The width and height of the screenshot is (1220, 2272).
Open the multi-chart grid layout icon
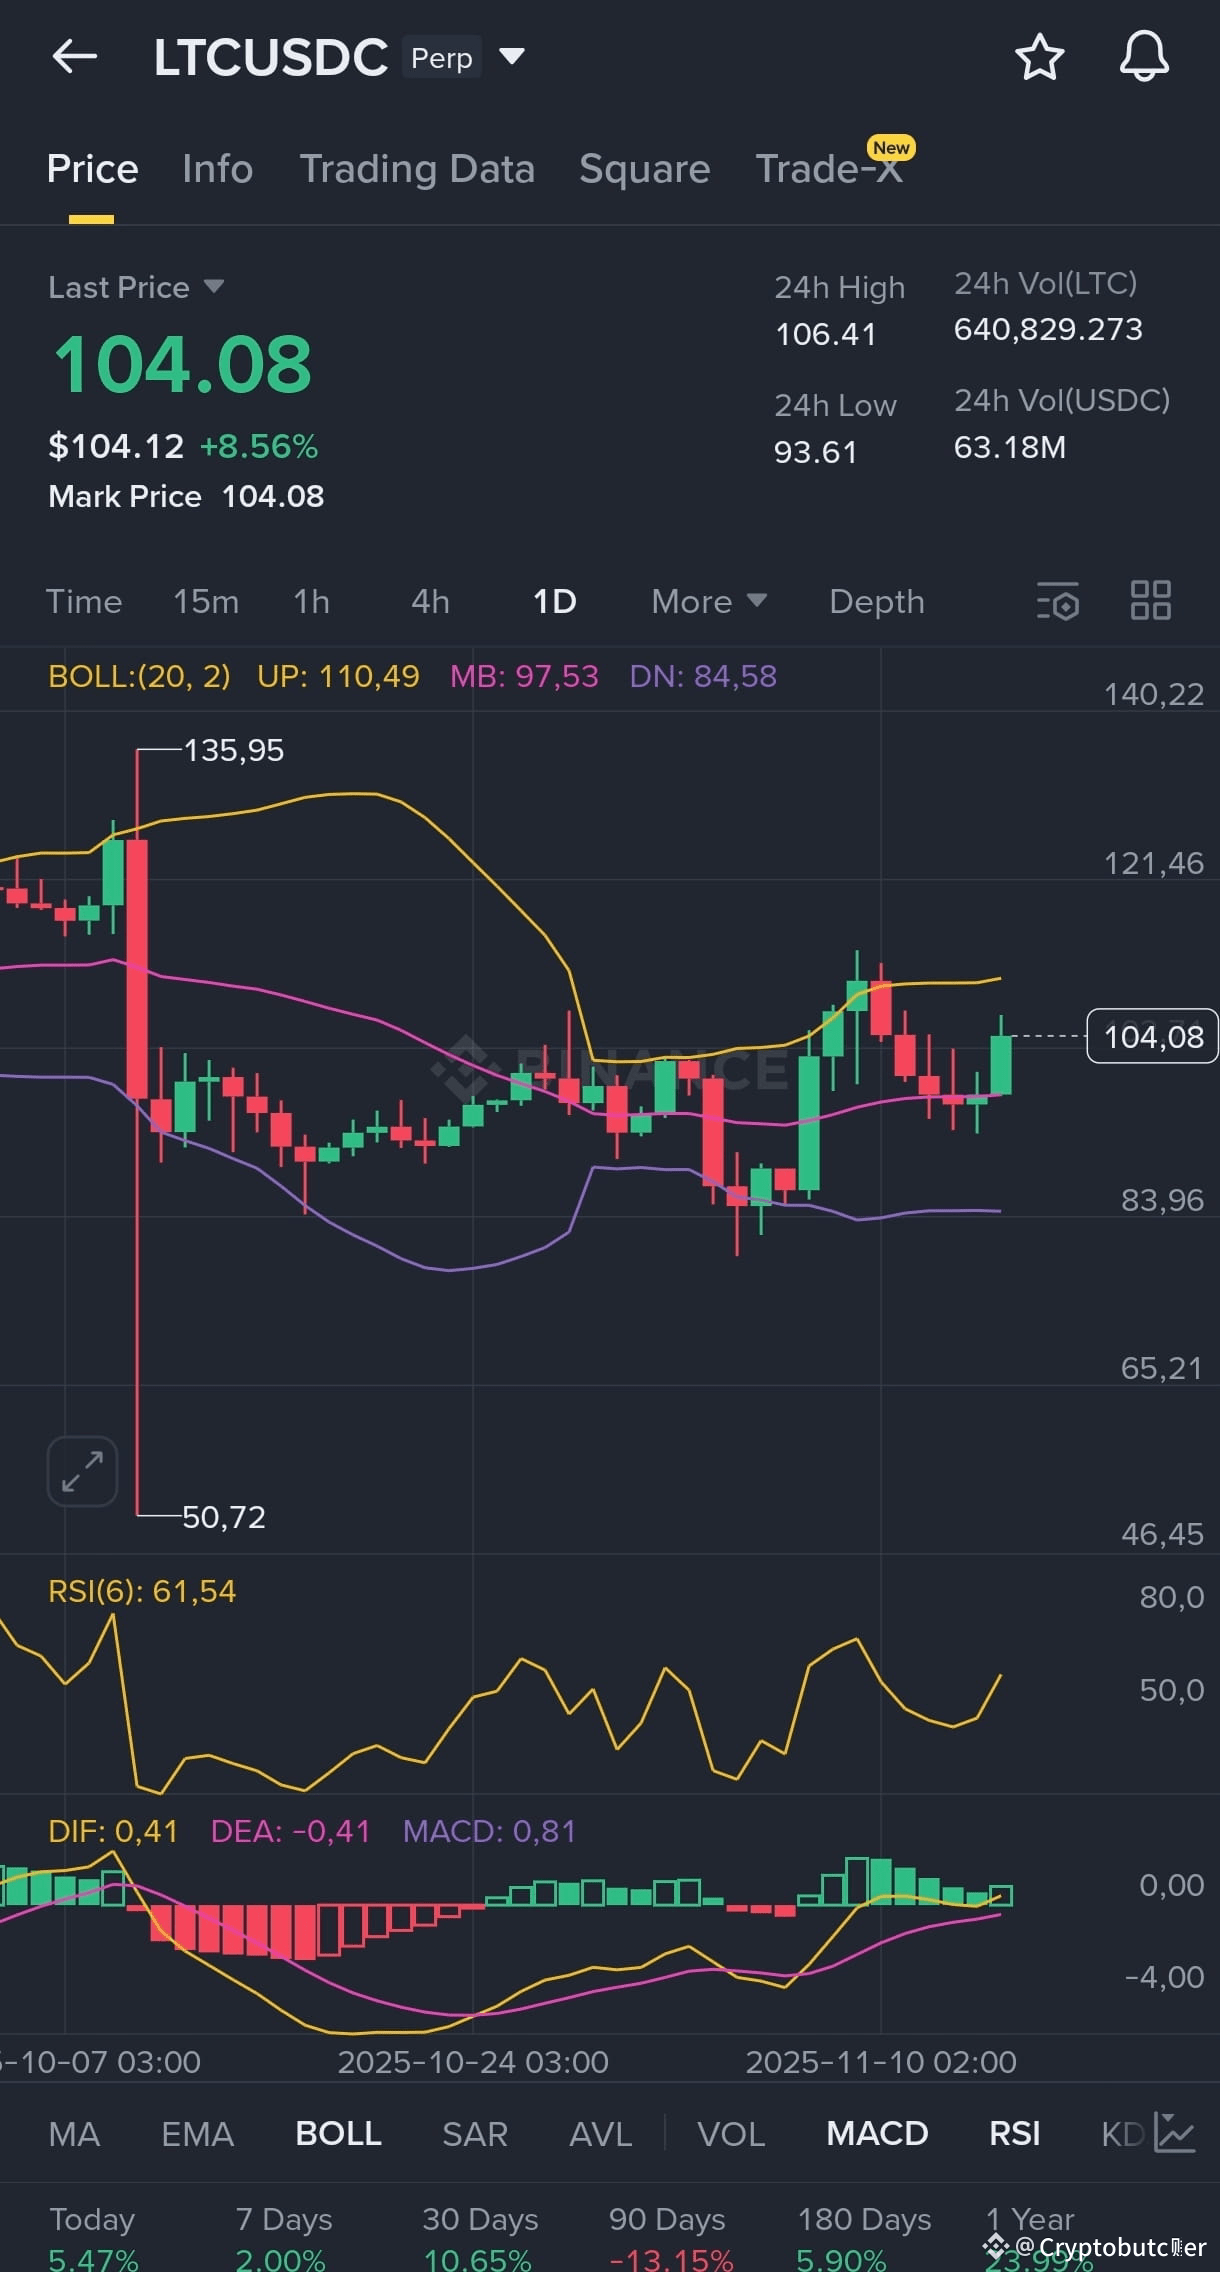1150,601
